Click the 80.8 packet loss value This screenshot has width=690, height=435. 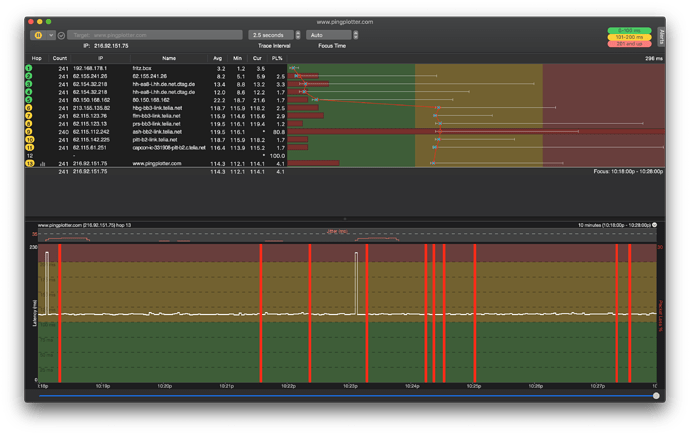click(279, 132)
